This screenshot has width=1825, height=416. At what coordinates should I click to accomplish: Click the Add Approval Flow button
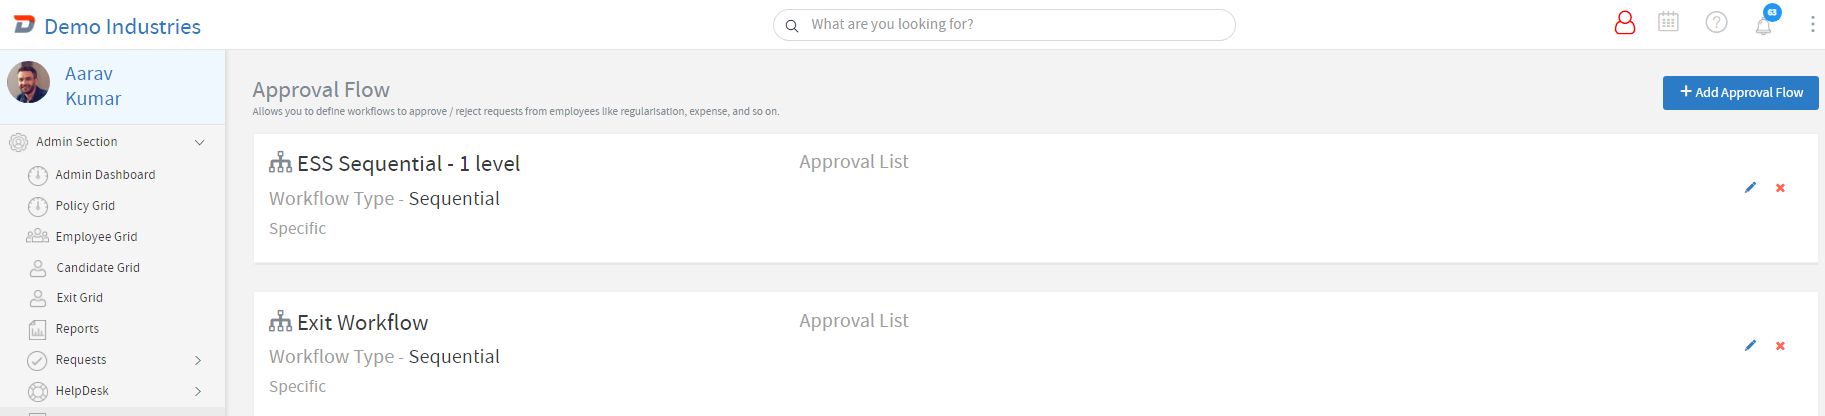(1740, 92)
